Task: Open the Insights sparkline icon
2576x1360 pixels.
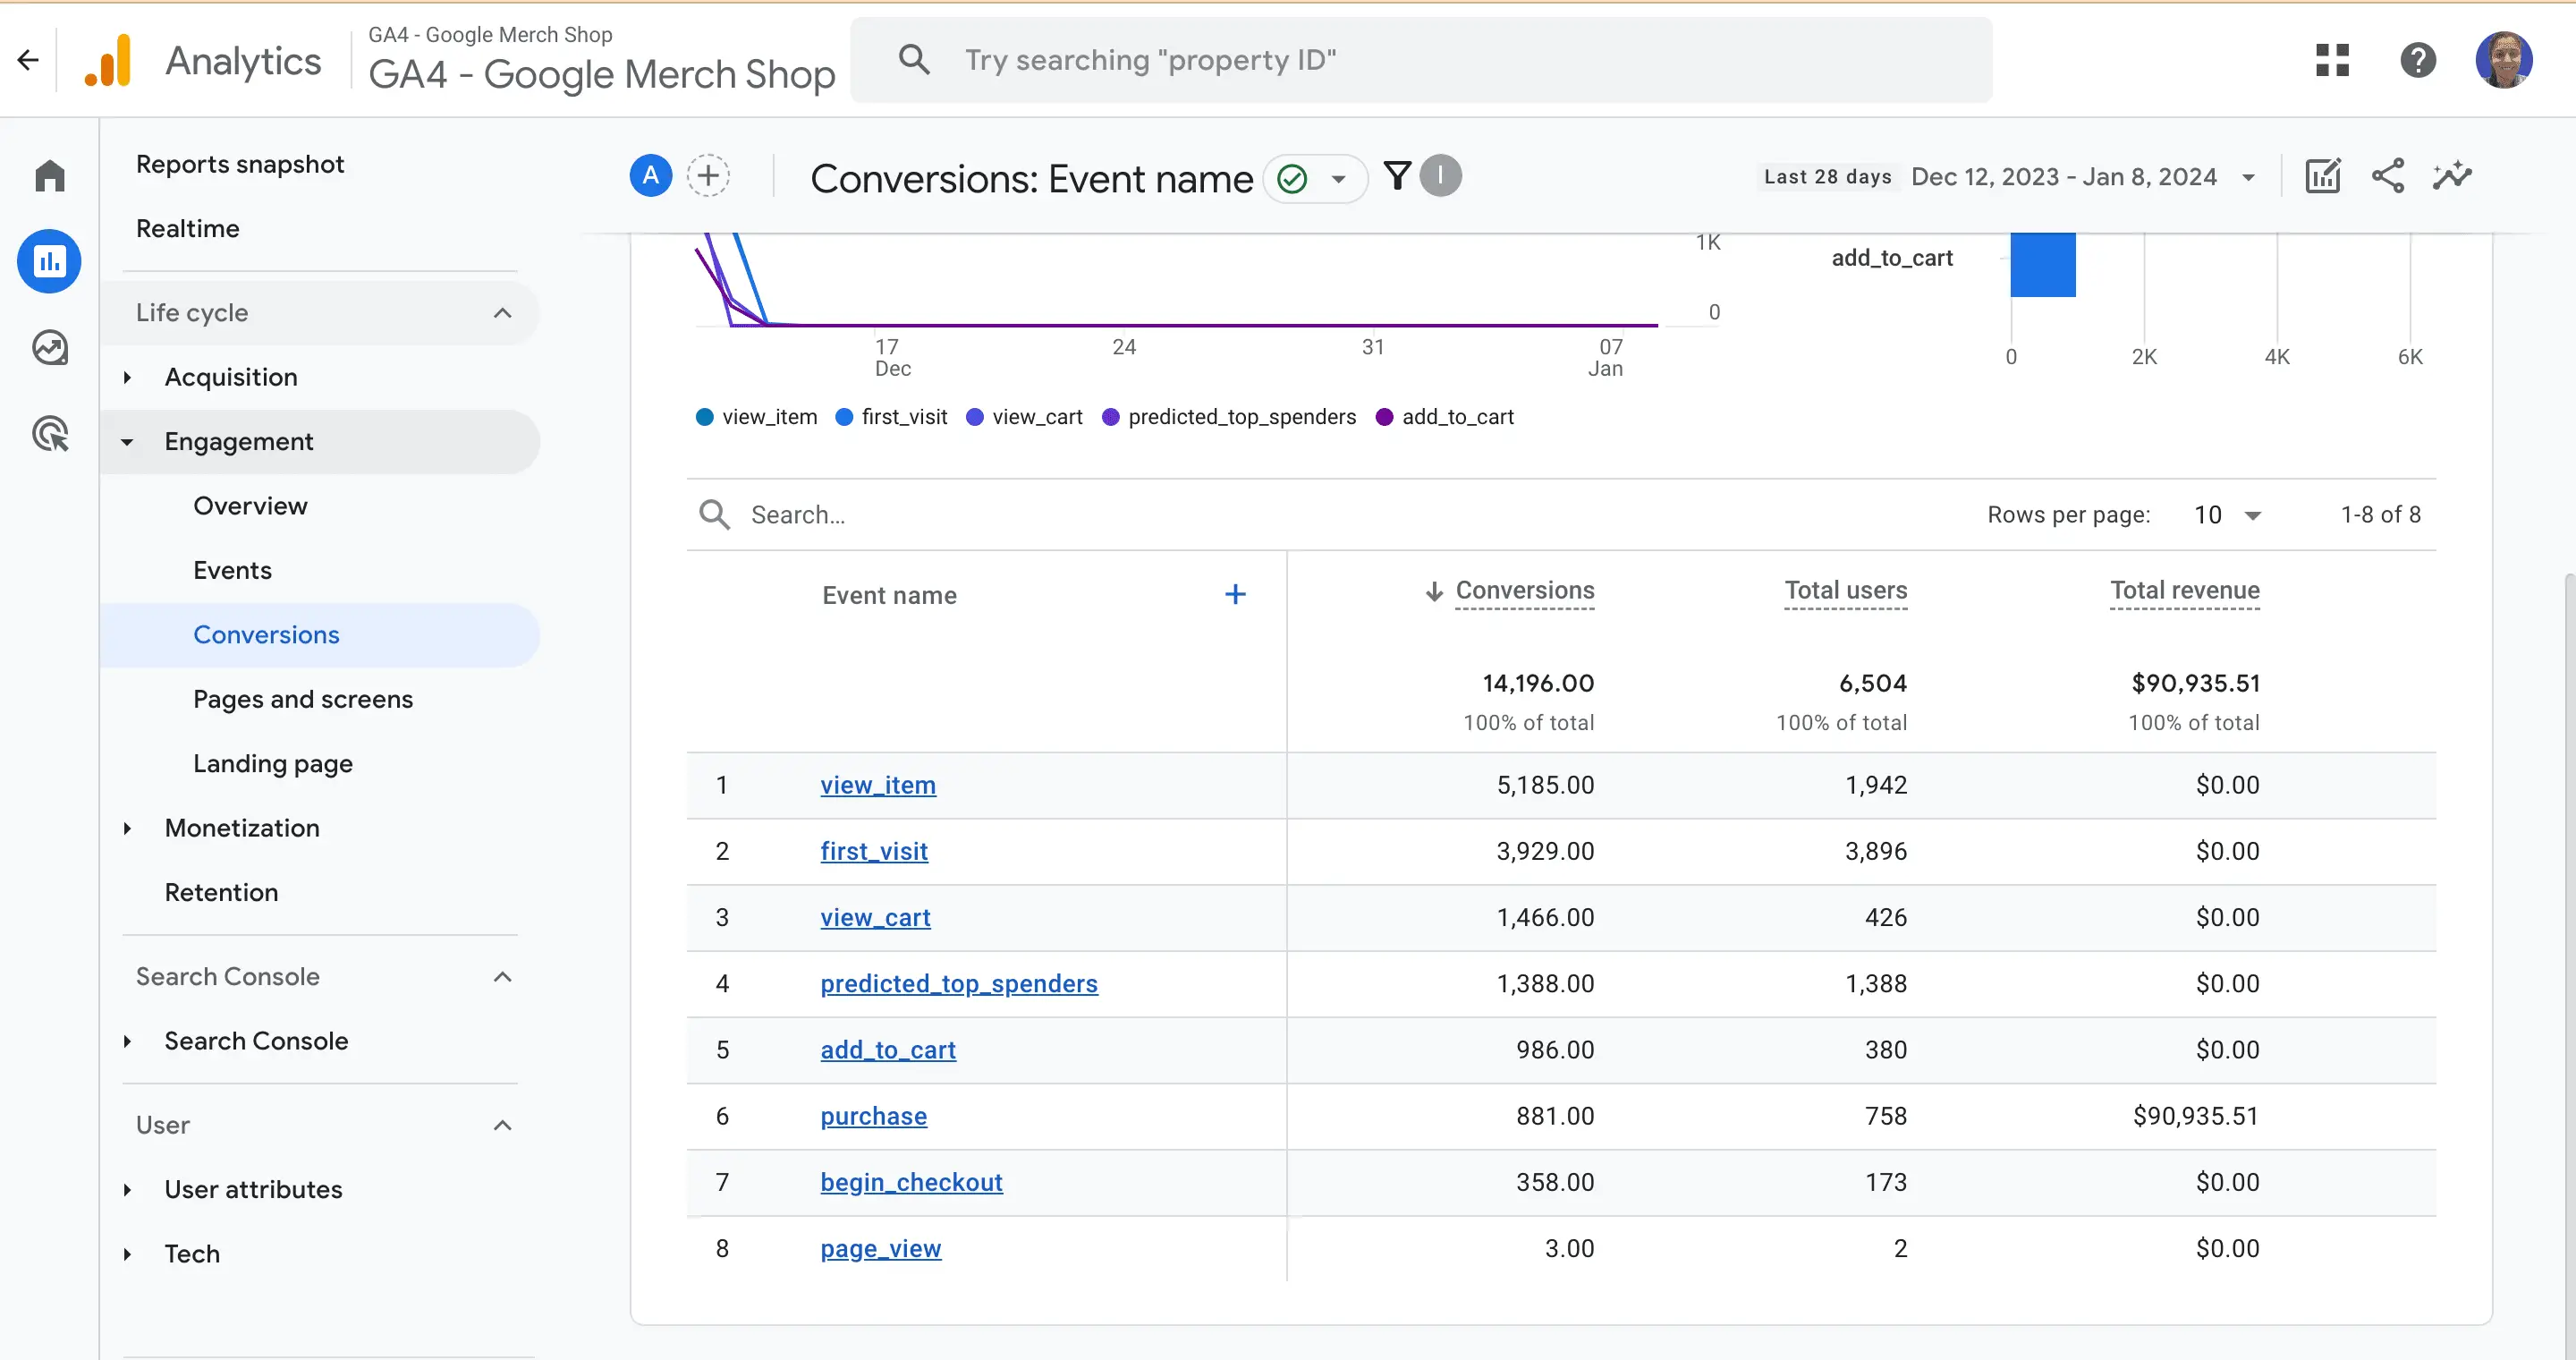Action: coord(2452,176)
